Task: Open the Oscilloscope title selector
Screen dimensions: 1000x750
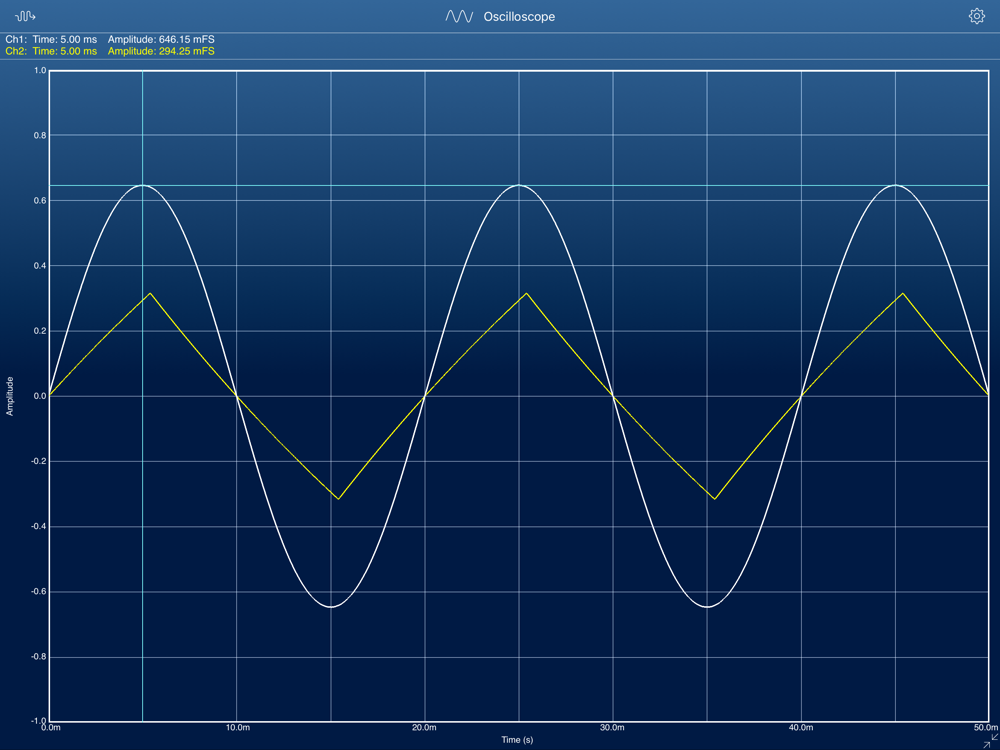Action: (518, 17)
